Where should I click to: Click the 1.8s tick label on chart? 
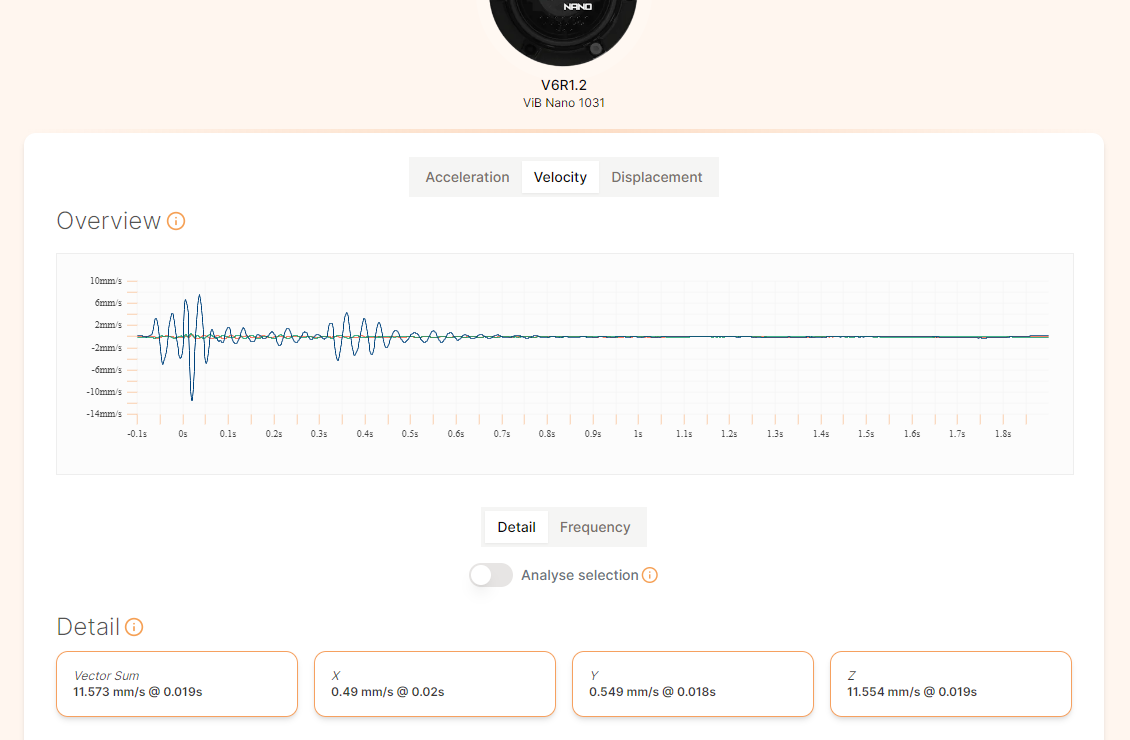point(1003,434)
